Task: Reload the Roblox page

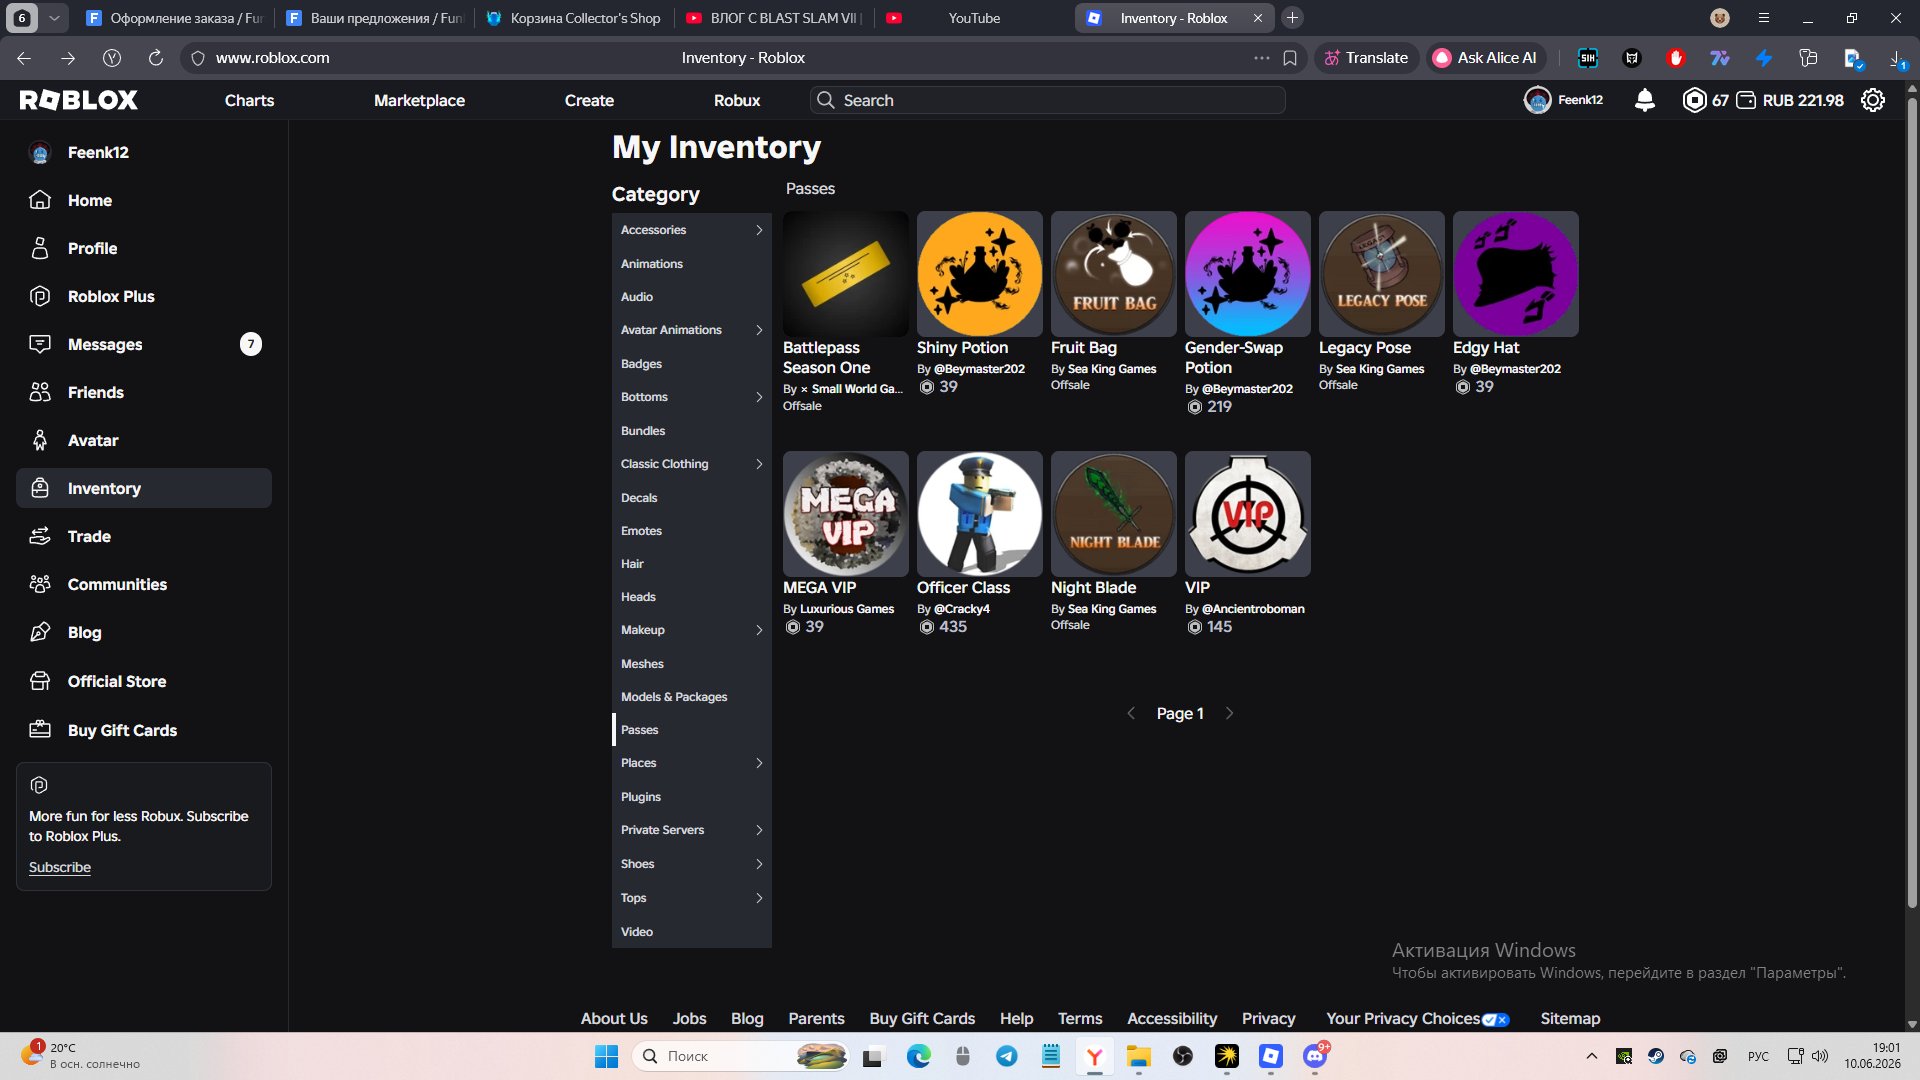Action: (x=156, y=58)
